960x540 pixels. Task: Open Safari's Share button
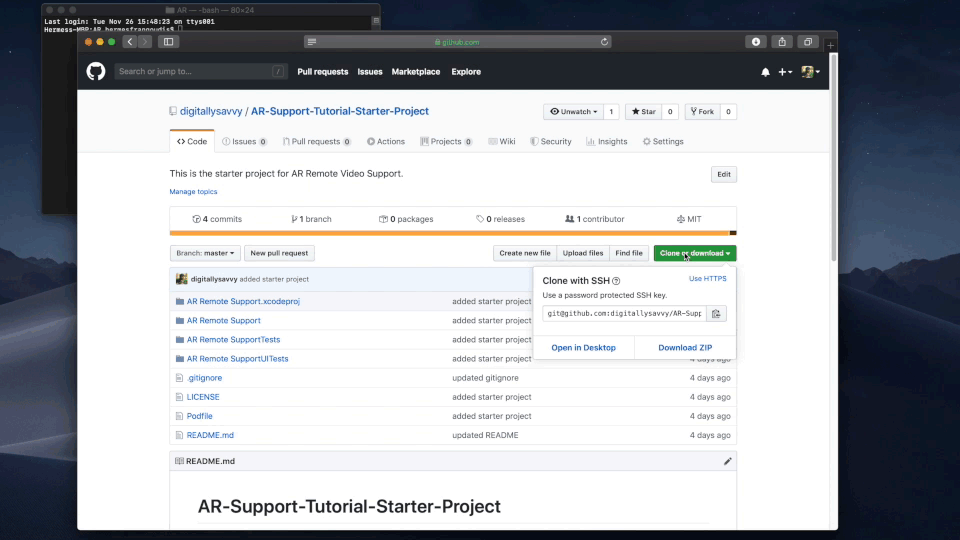click(x=782, y=42)
